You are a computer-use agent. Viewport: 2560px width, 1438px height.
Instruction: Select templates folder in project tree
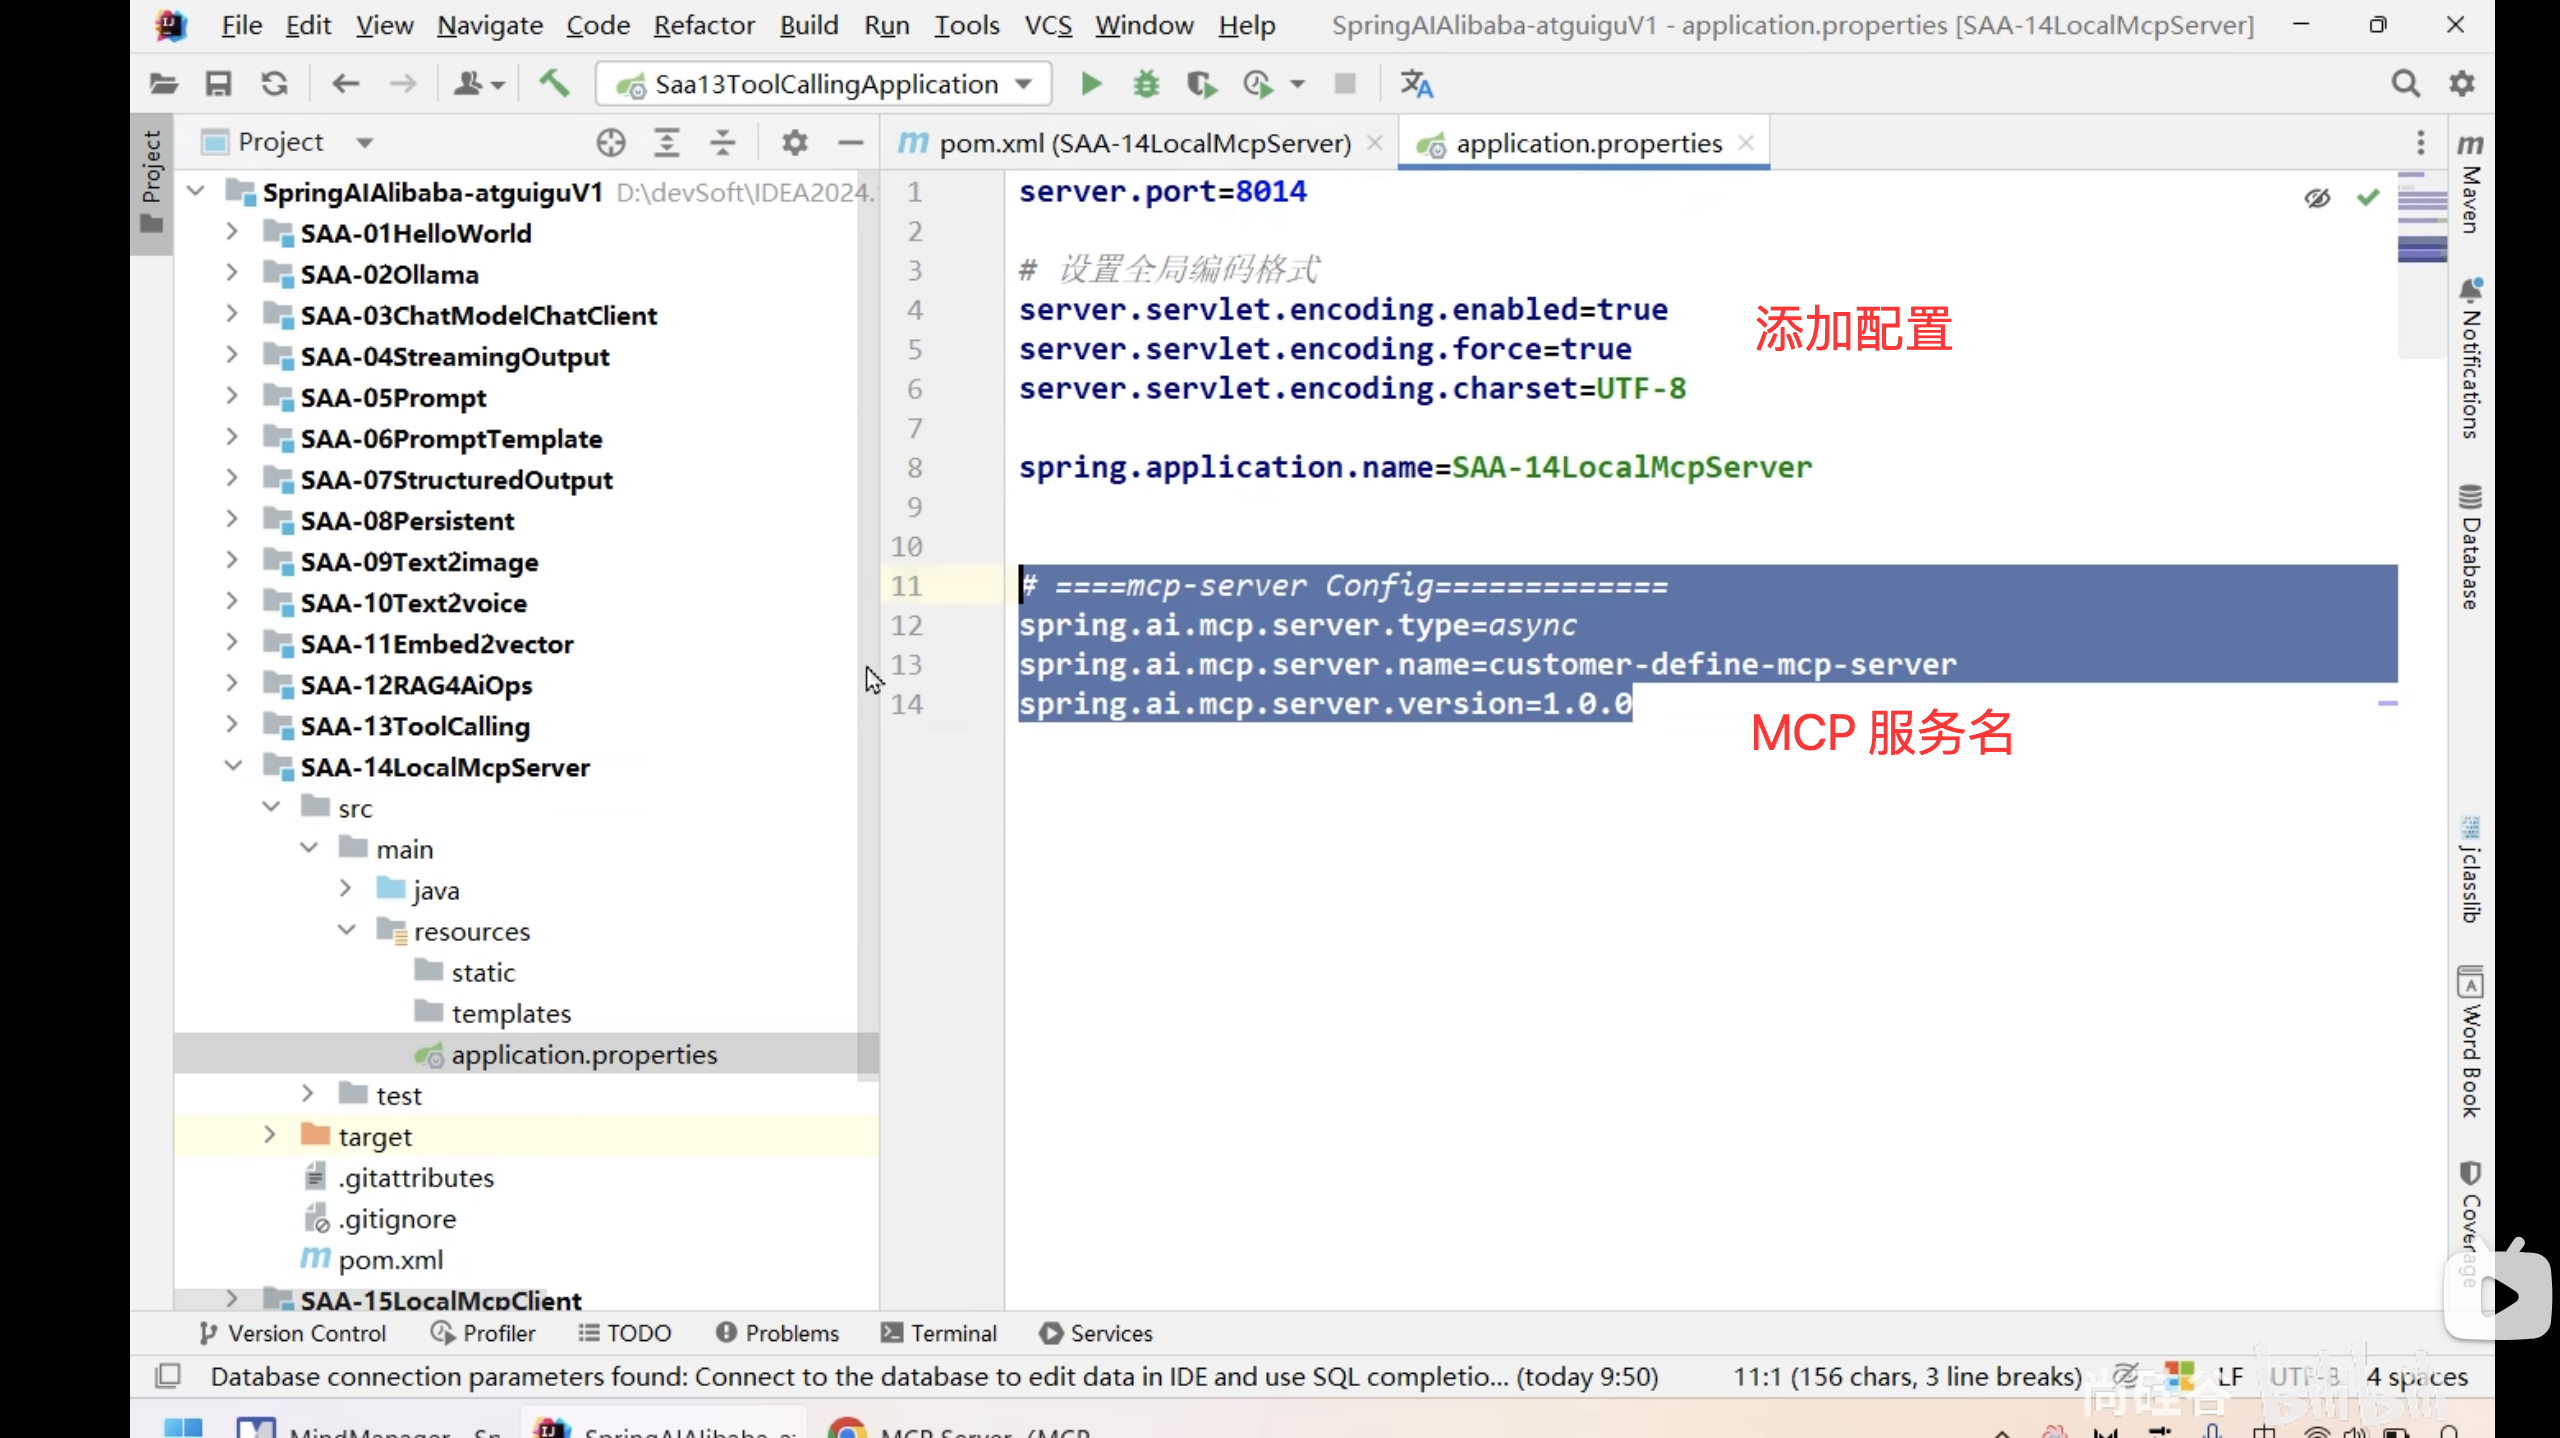point(511,1013)
